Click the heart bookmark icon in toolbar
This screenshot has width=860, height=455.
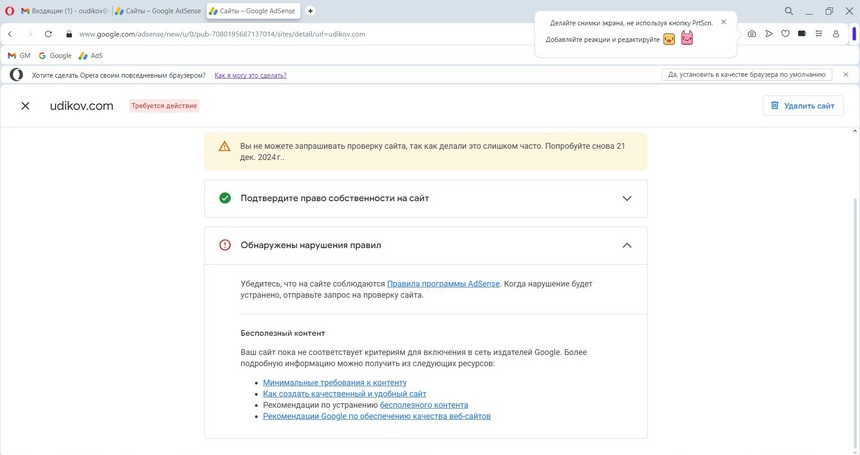785,34
